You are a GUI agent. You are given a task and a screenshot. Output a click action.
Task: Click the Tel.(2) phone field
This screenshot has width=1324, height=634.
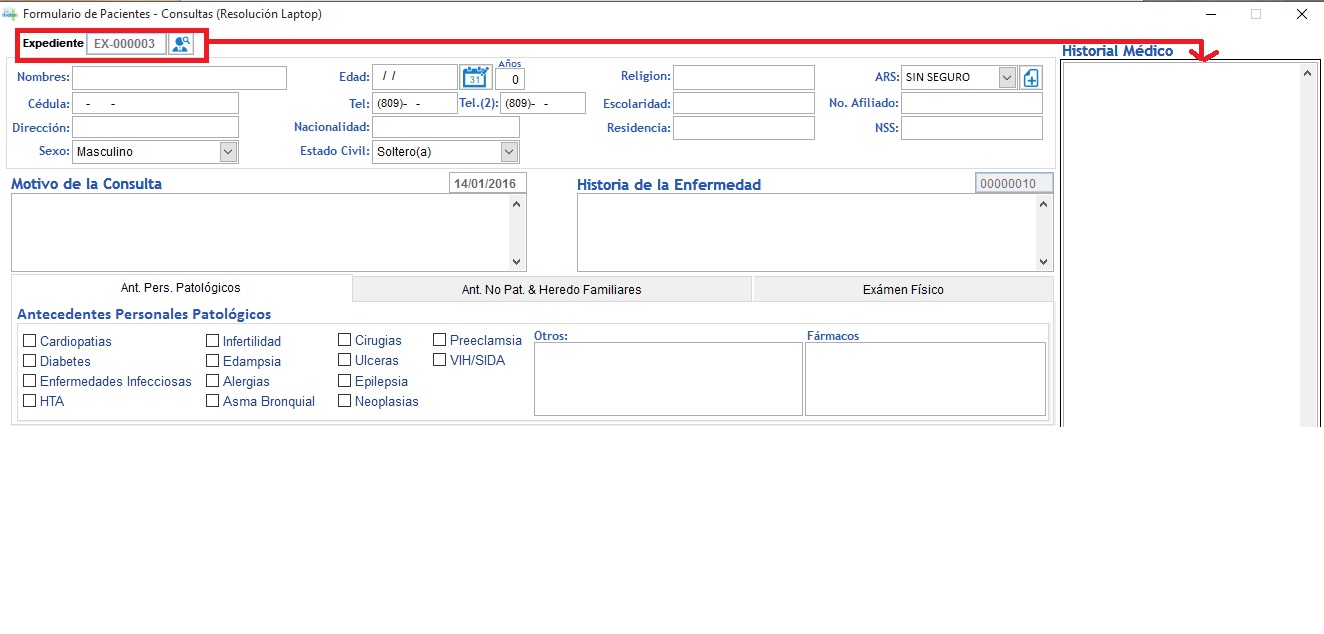(543, 103)
